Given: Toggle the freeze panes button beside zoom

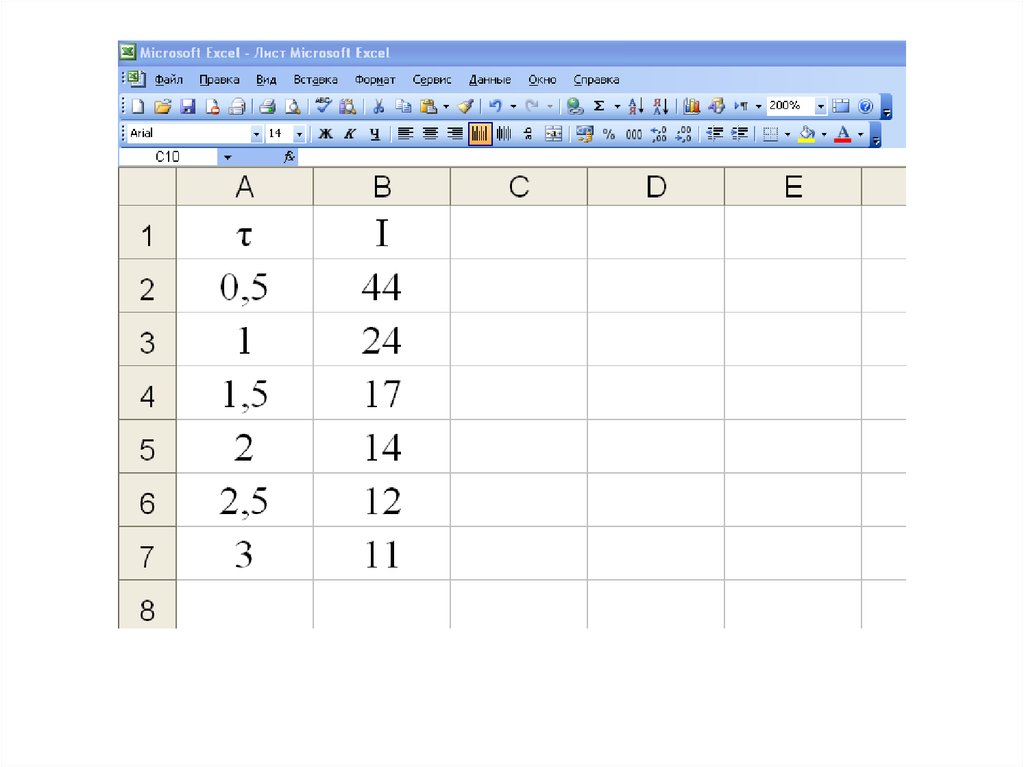Looking at the screenshot, I should [x=840, y=106].
